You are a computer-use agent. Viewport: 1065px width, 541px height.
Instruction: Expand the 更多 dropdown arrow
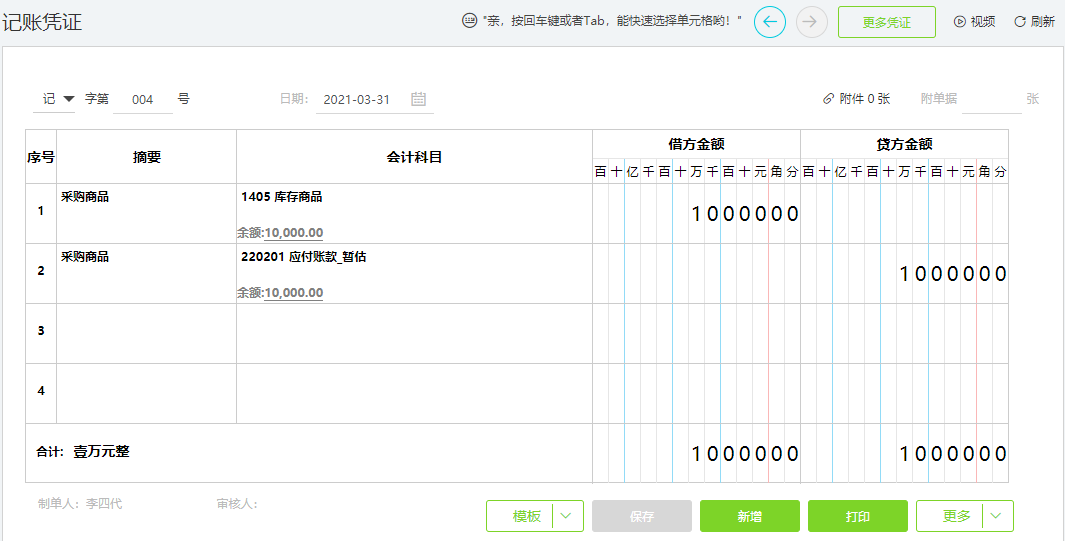coord(998,516)
